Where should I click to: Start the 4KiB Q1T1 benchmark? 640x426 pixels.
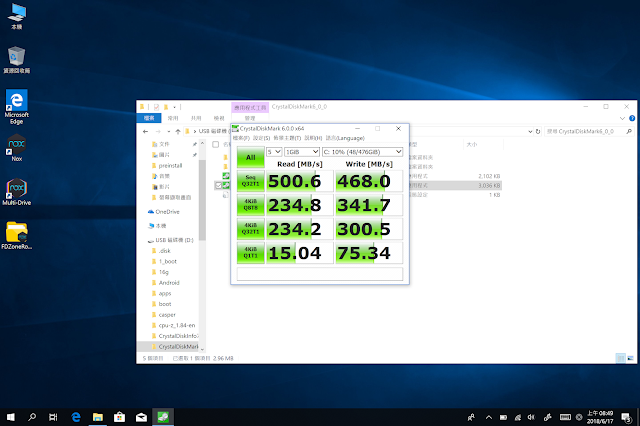[251, 253]
